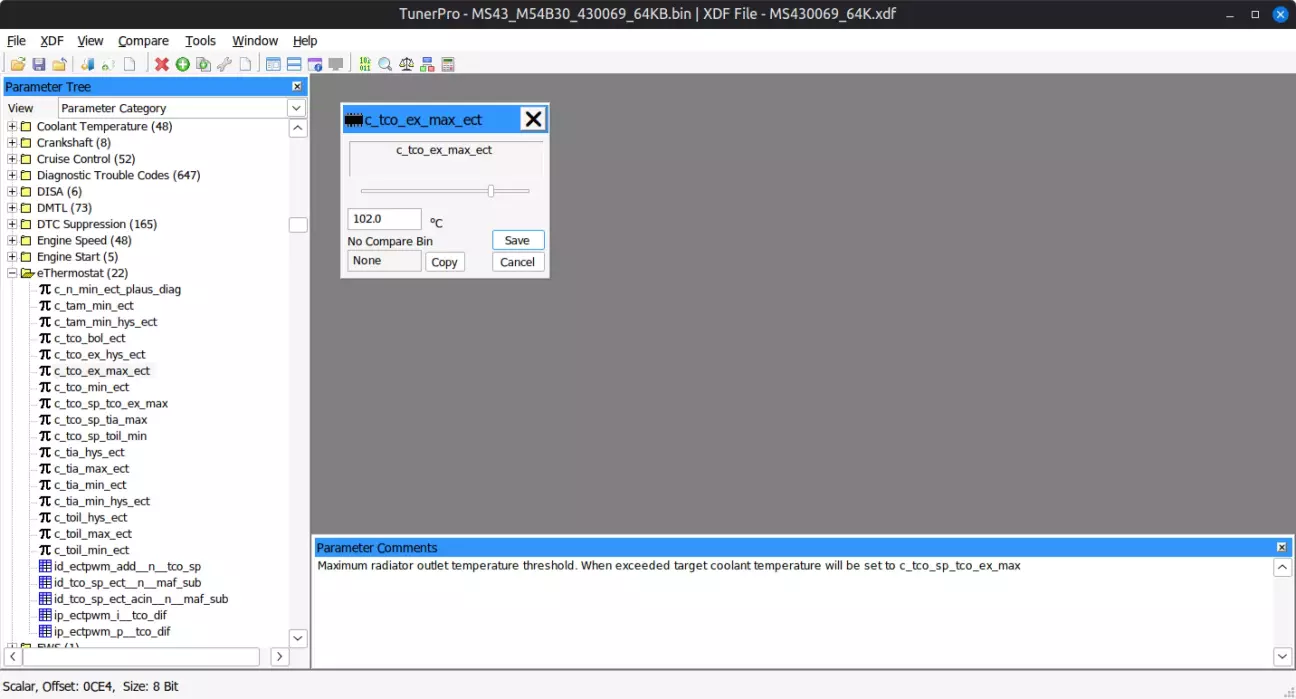Click the calculator icon in toolbar

(448, 65)
